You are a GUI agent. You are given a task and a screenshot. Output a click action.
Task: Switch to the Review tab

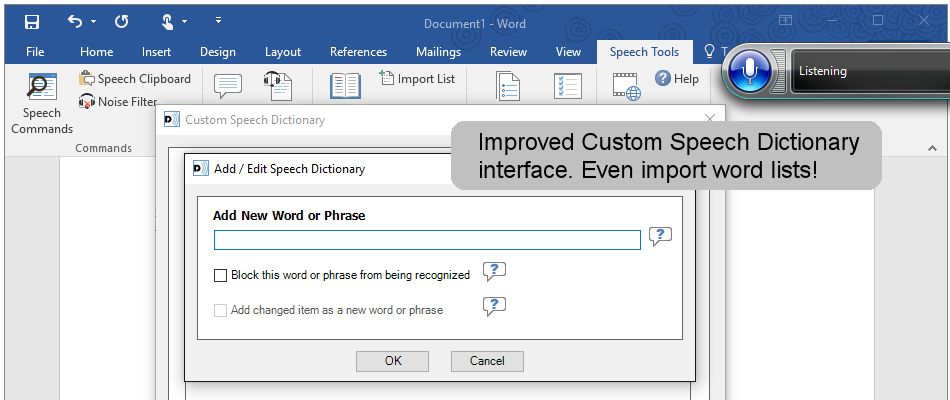[x=508, y=52]
